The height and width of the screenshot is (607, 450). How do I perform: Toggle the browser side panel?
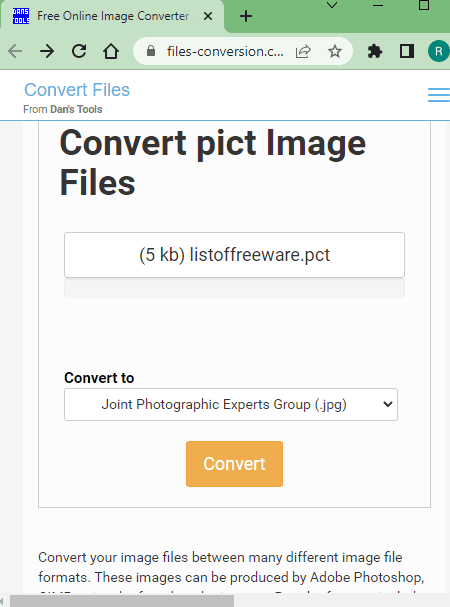[407, 51]
